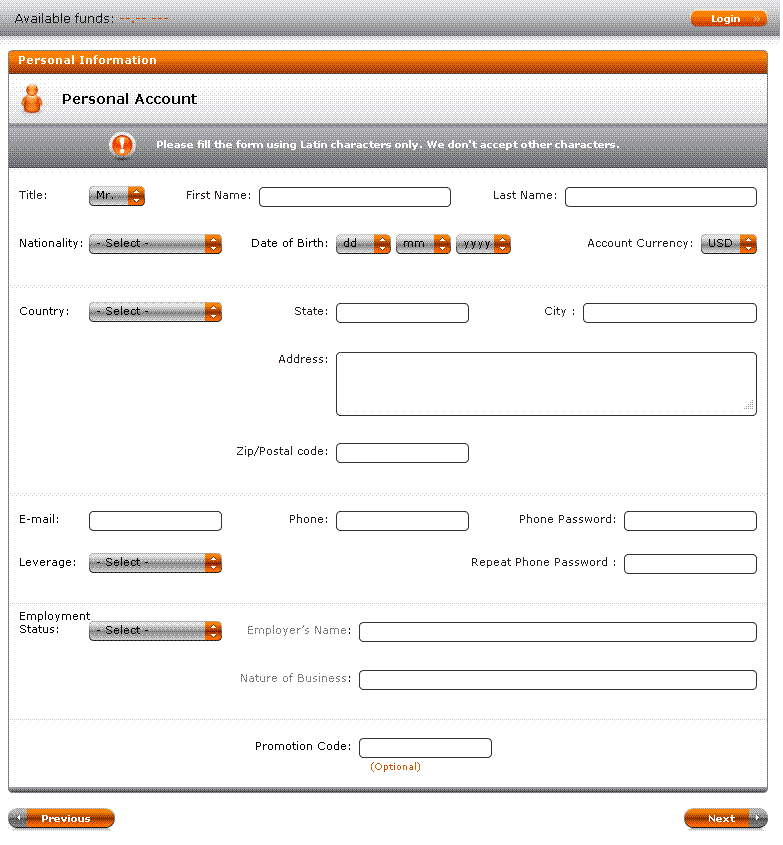
Task: Click the First Name input field
Action: click(x=354, y=197)
